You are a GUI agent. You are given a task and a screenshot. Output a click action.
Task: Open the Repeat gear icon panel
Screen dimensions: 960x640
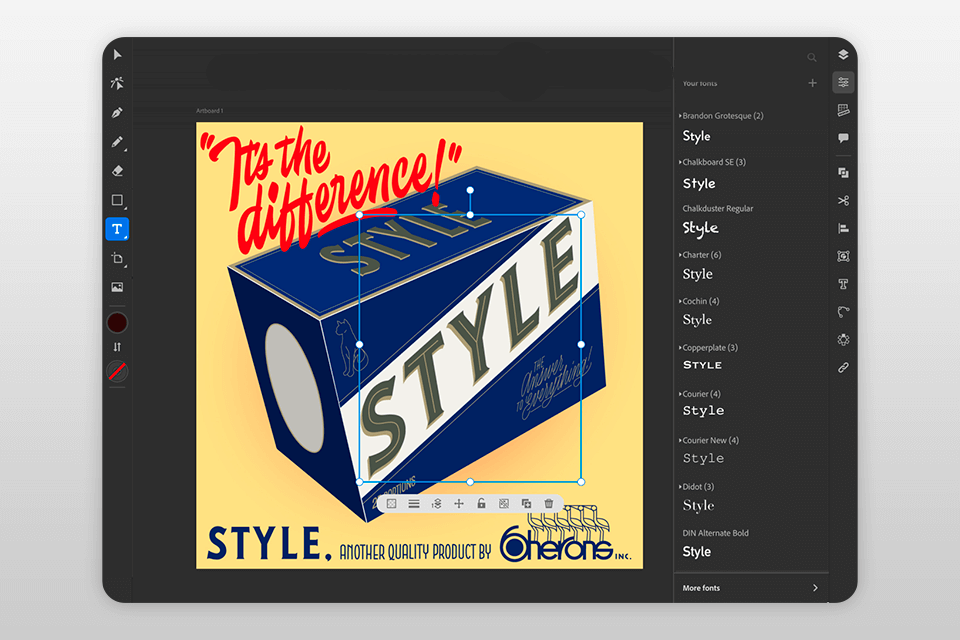click(x=843, y=340)
